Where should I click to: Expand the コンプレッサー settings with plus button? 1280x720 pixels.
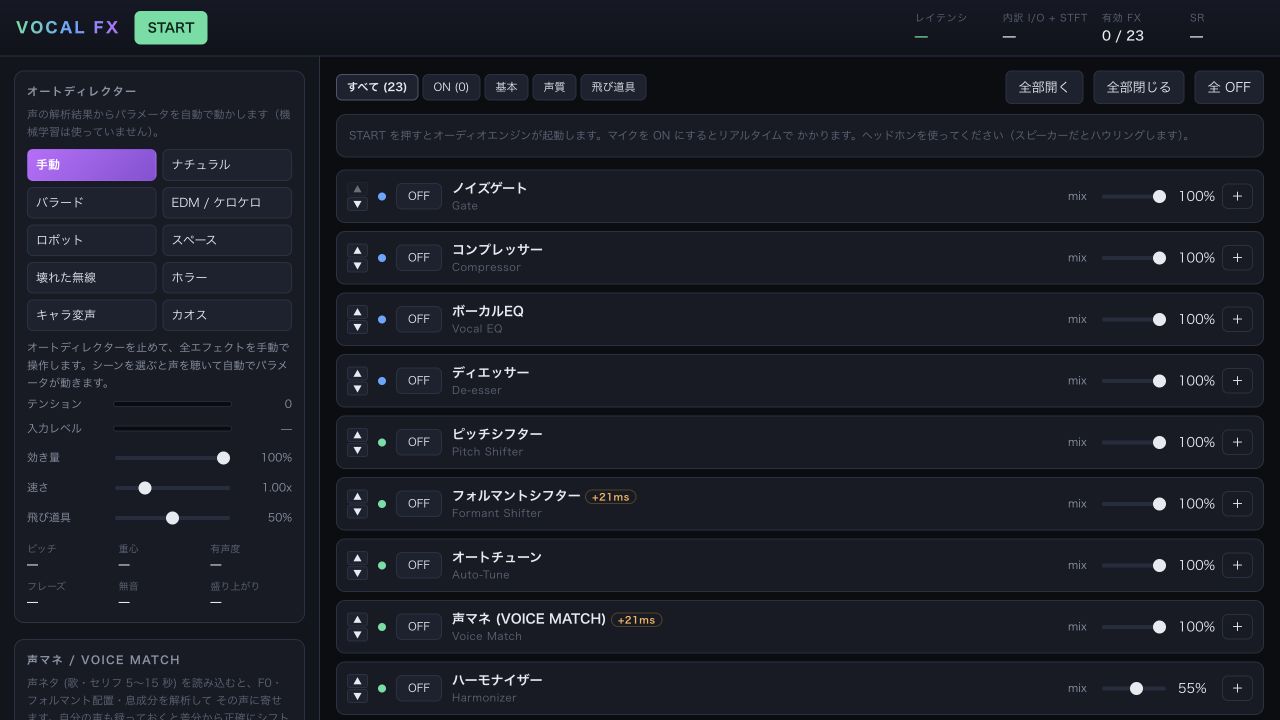(1237, 258)
